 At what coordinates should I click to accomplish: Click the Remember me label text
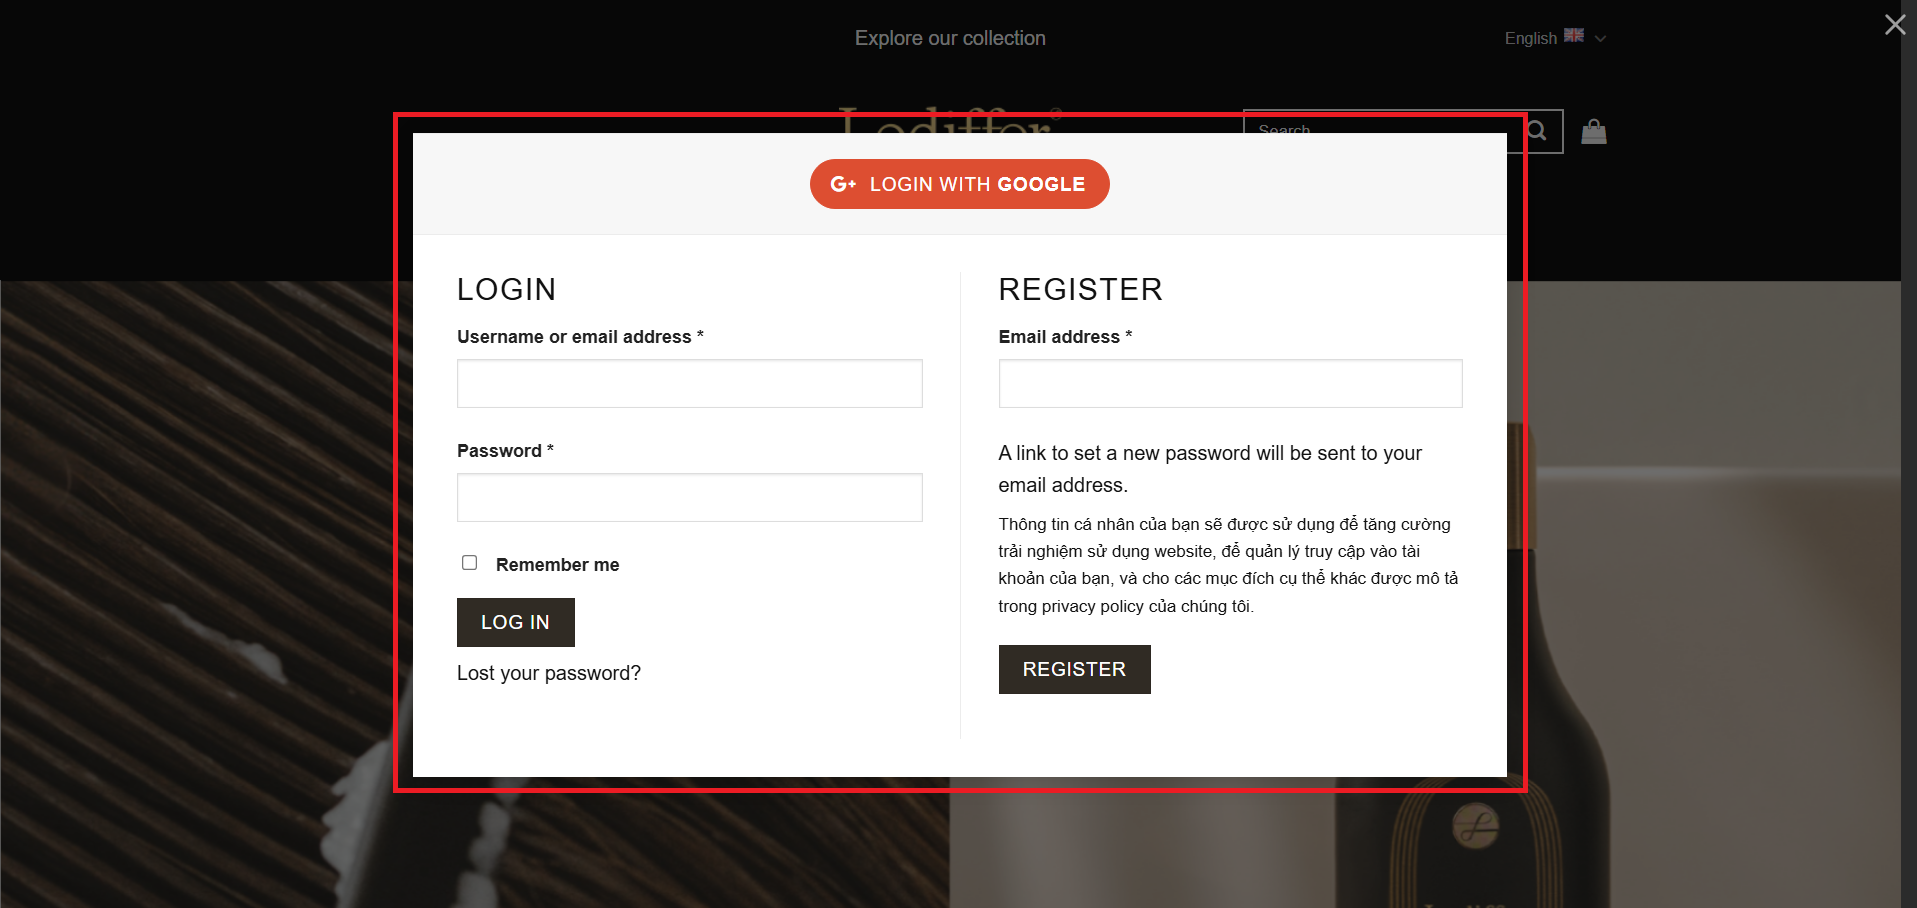click(557, 565)
